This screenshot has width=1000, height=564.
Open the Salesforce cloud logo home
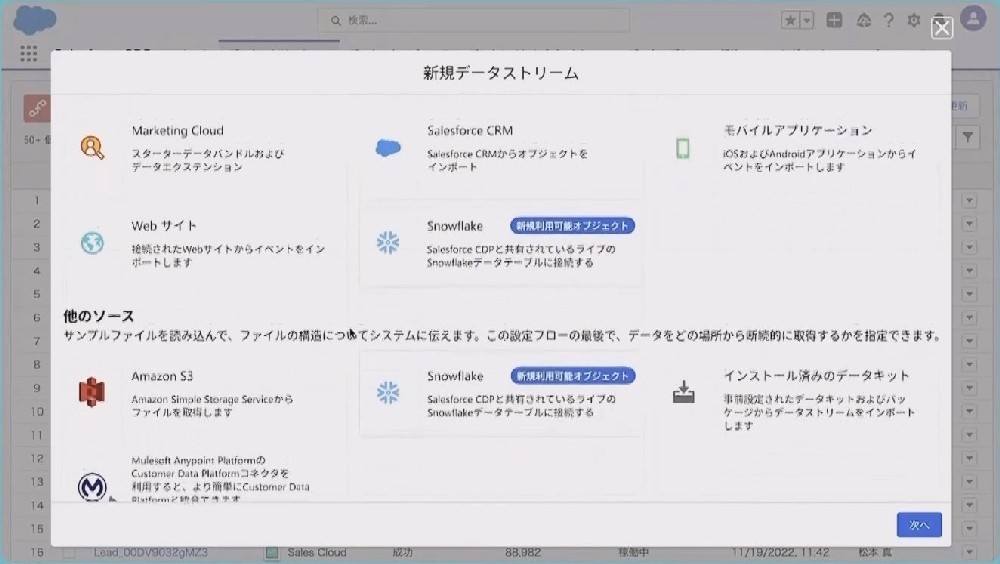coord(34,20)
